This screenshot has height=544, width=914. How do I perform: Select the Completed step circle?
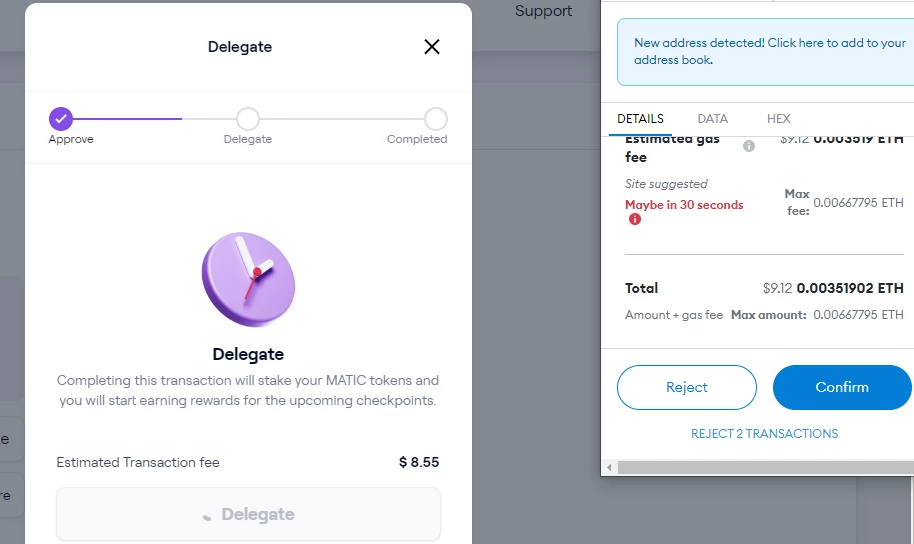pyautogui.click(x=435, y=119)
